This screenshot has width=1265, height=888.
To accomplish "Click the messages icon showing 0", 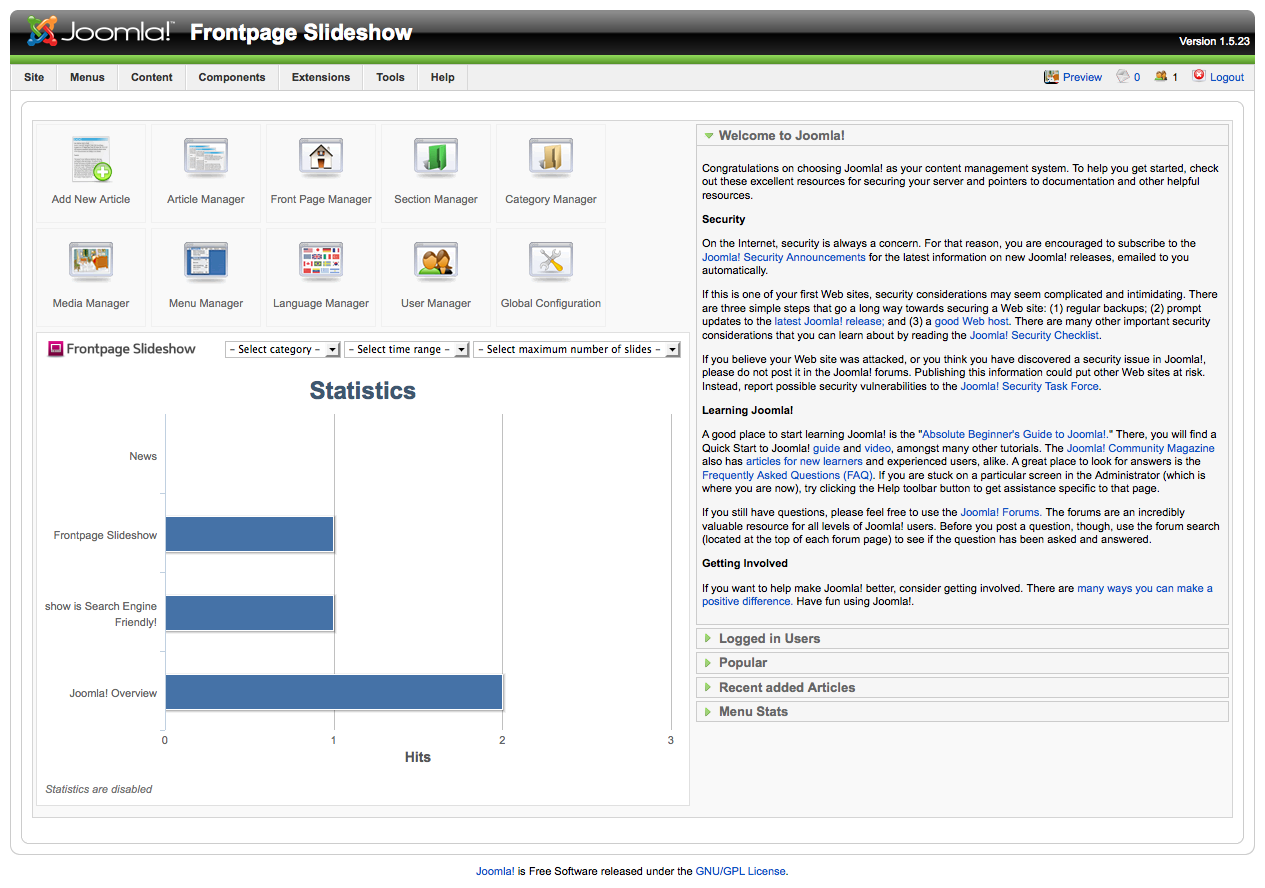I will click(x=1123, y=76).
